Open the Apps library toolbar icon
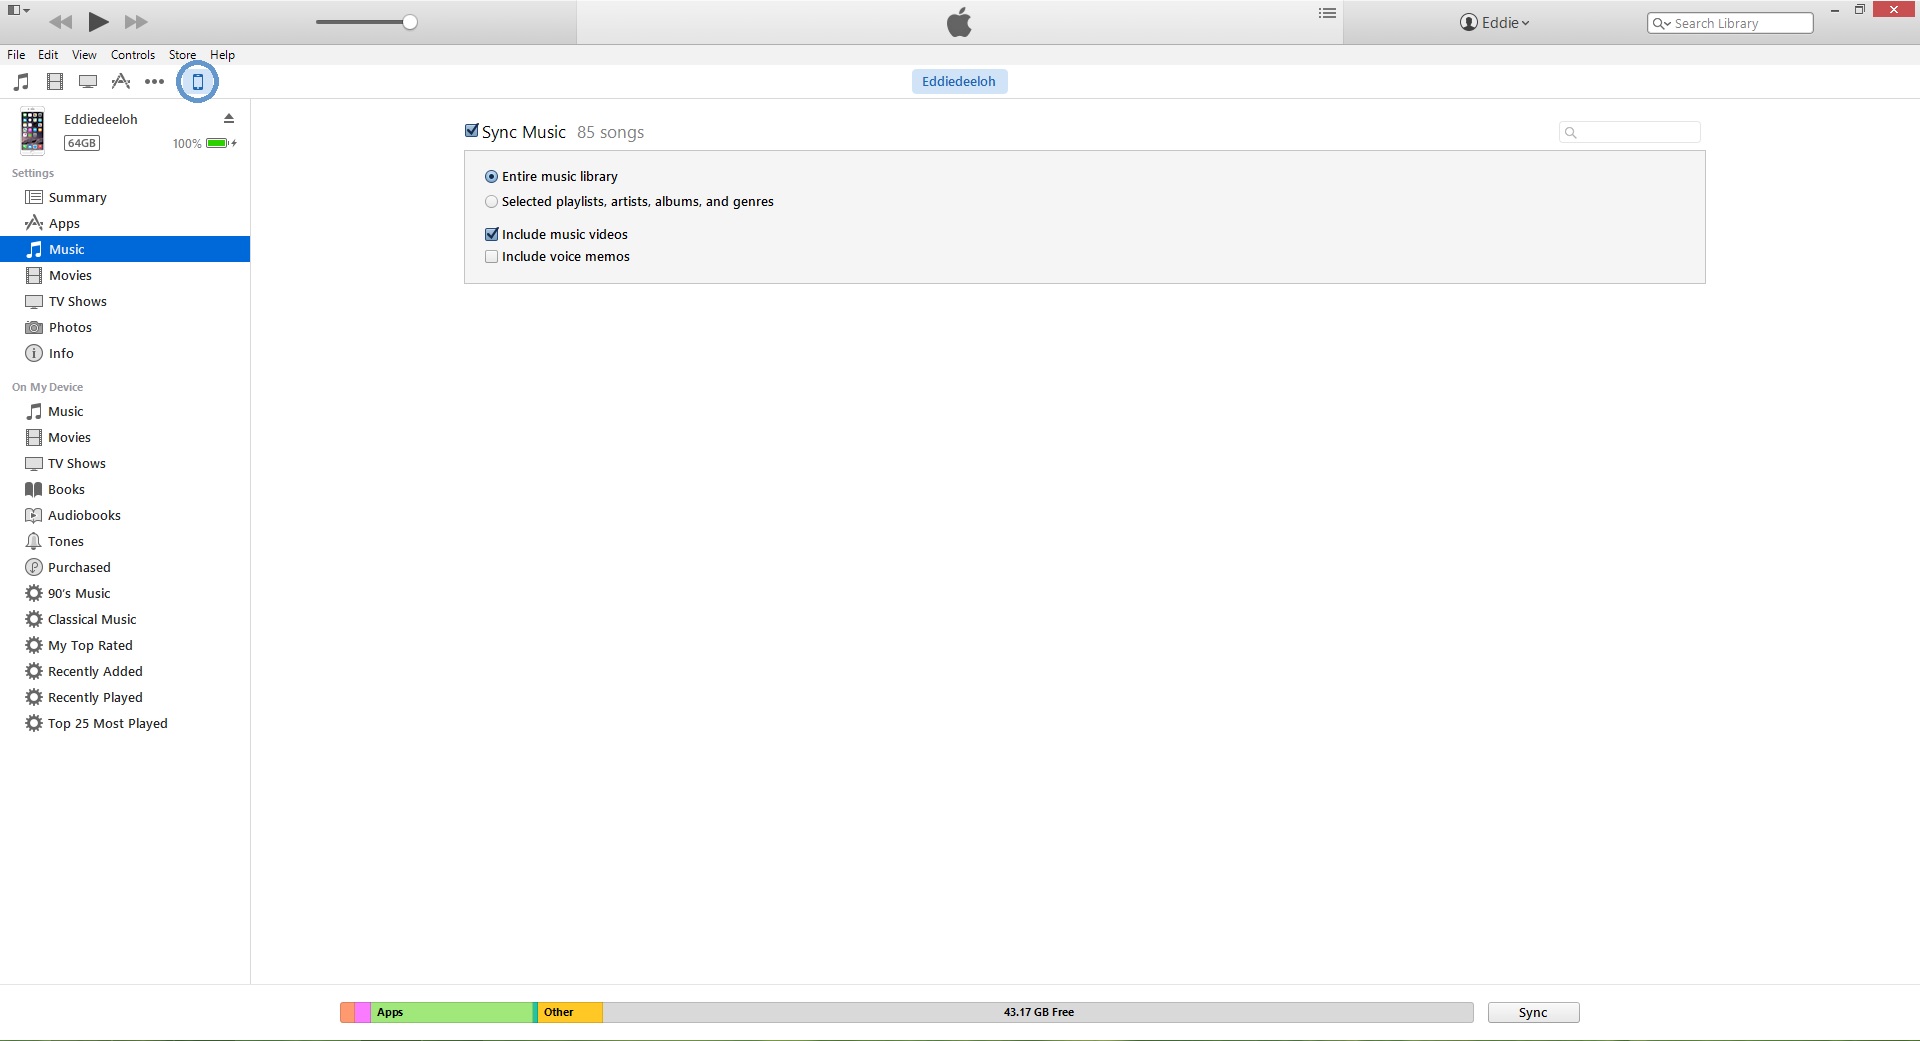 pos(121,82)
